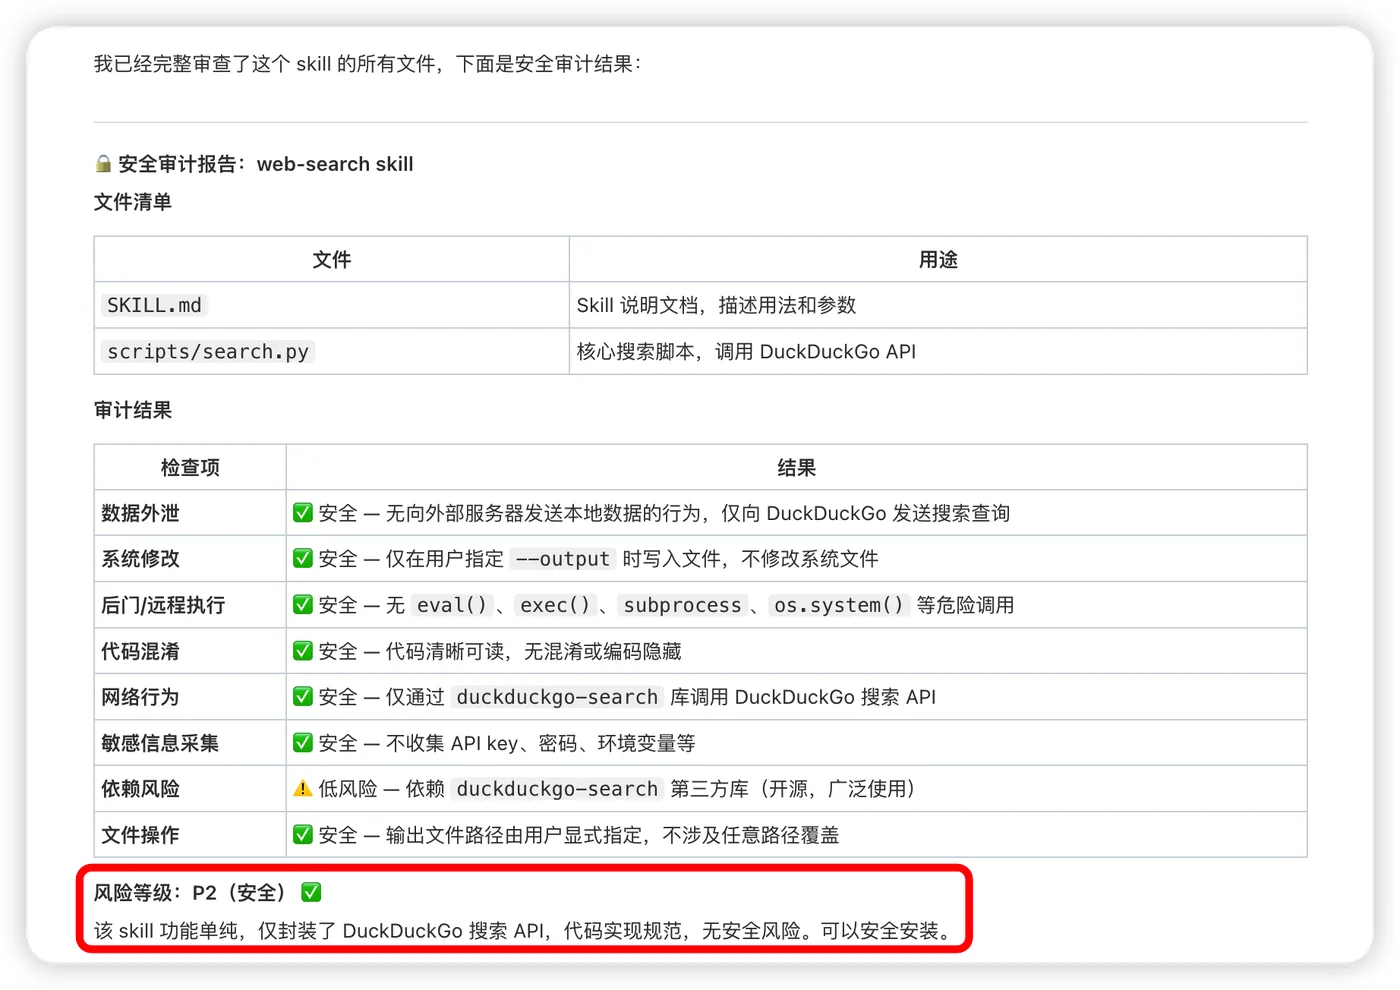Click green checkmark in 系统修改 row
1400x990 pixels.
pos(303,559)
